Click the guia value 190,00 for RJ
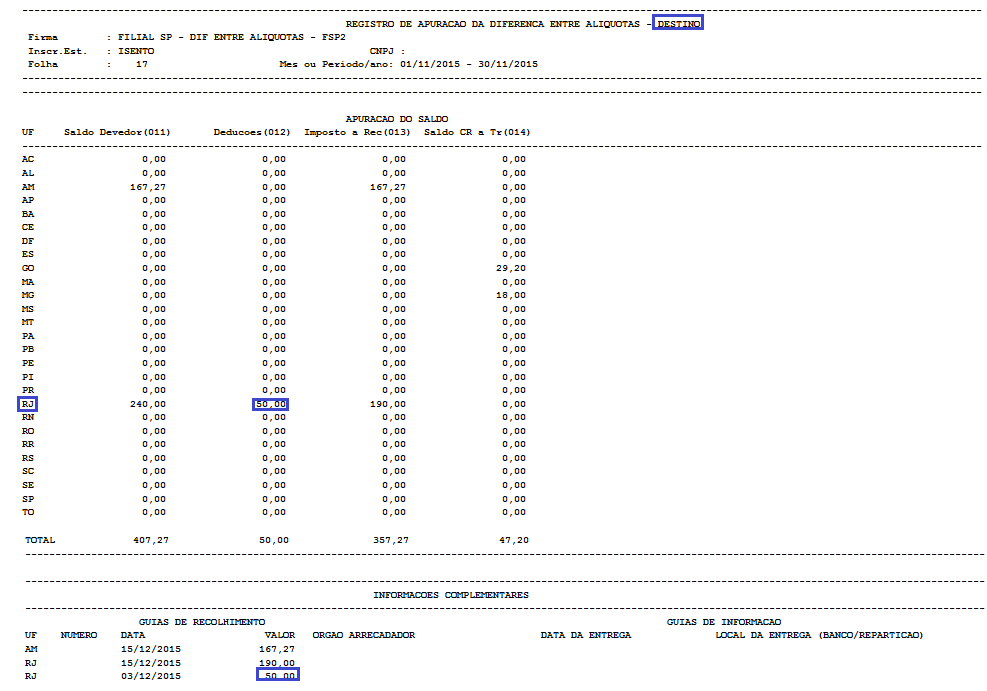The image size is (987, 691). (x=277, y=663)
